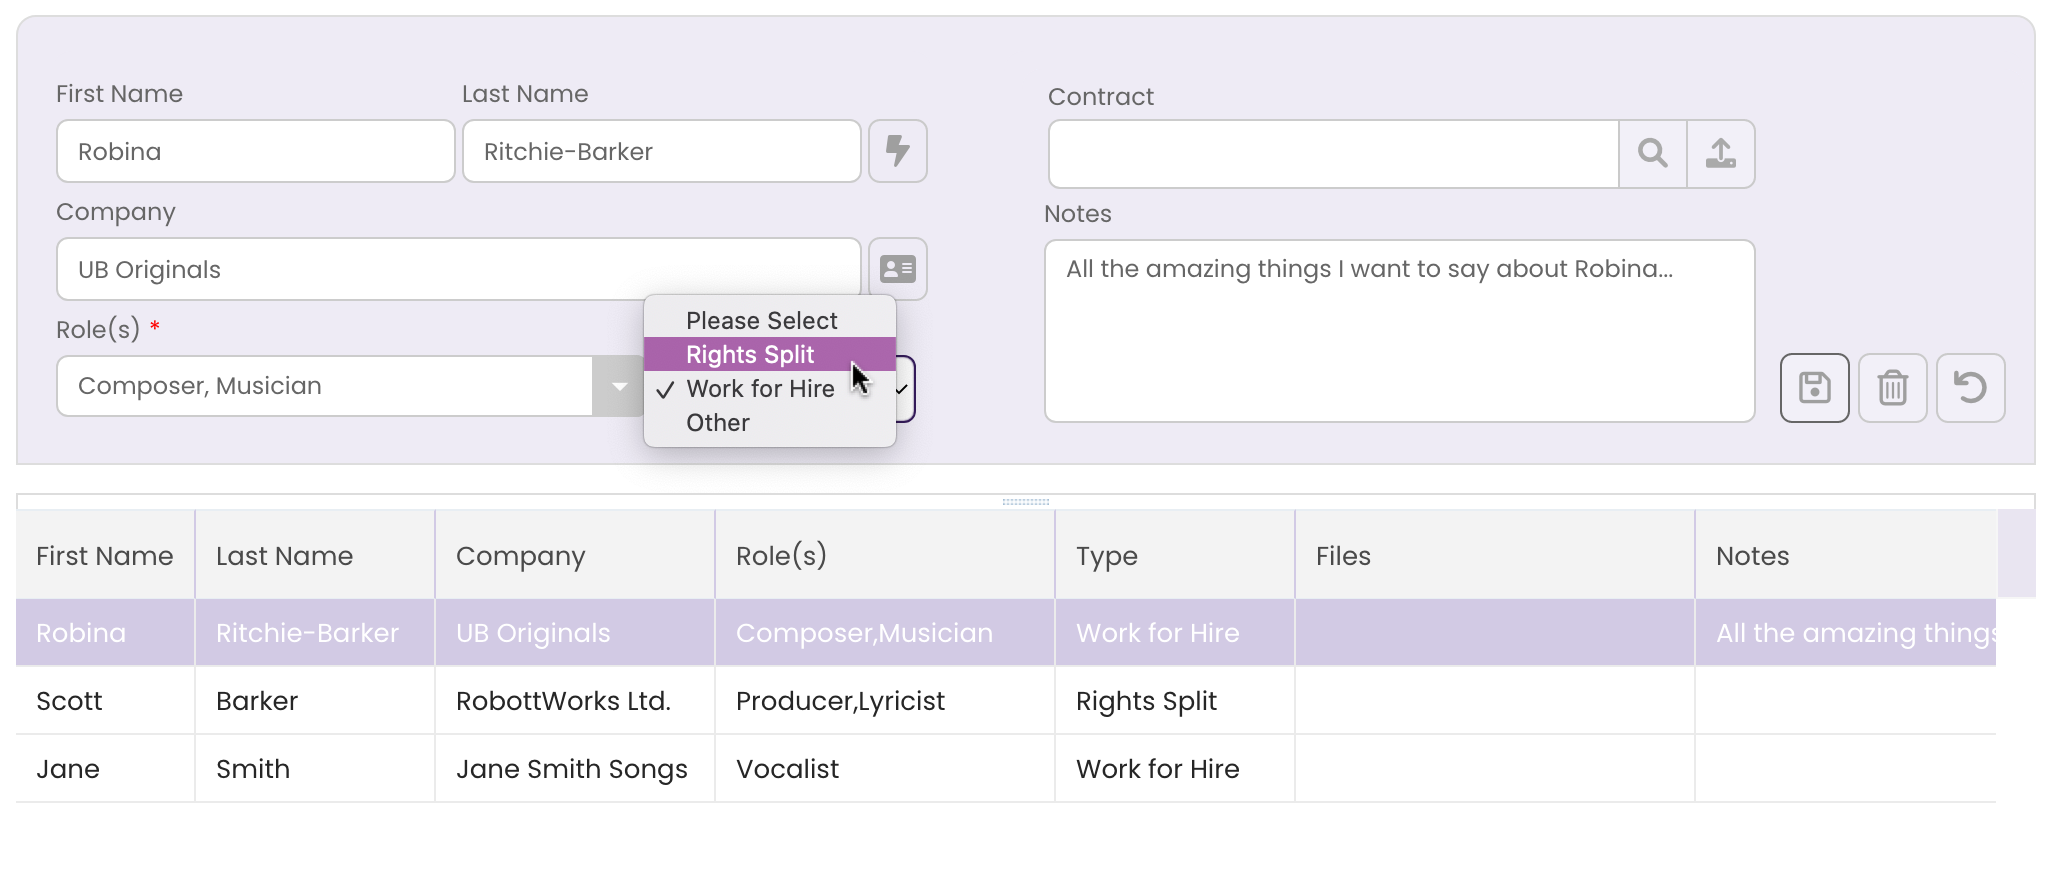Undo changes with the revert icon
The height and width of the screenshot is (882, 2059).
pyautogui.click(x=1970, y=387)
